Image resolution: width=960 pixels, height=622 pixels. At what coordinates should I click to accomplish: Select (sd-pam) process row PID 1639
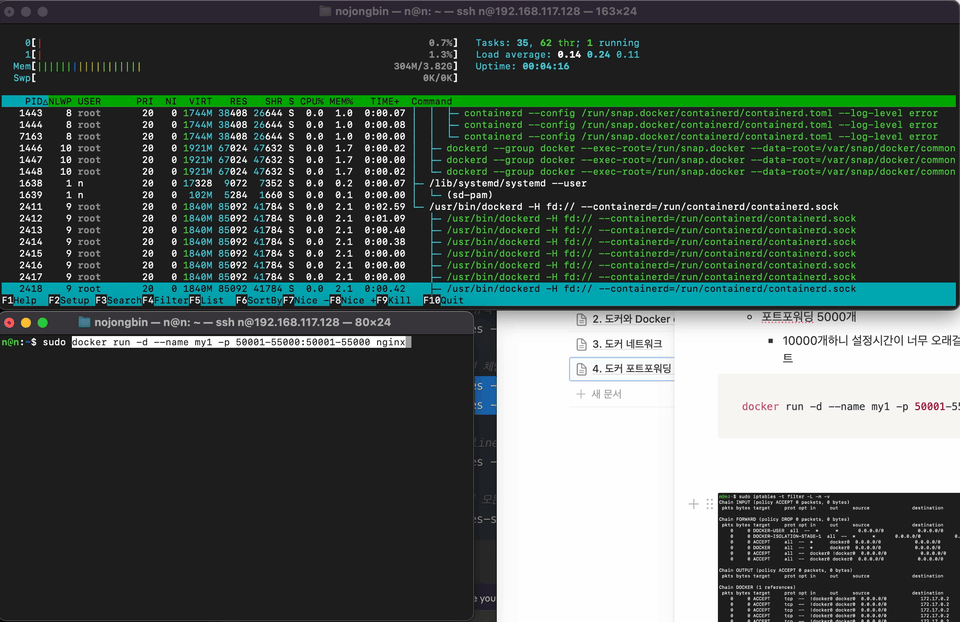[479, 195]
